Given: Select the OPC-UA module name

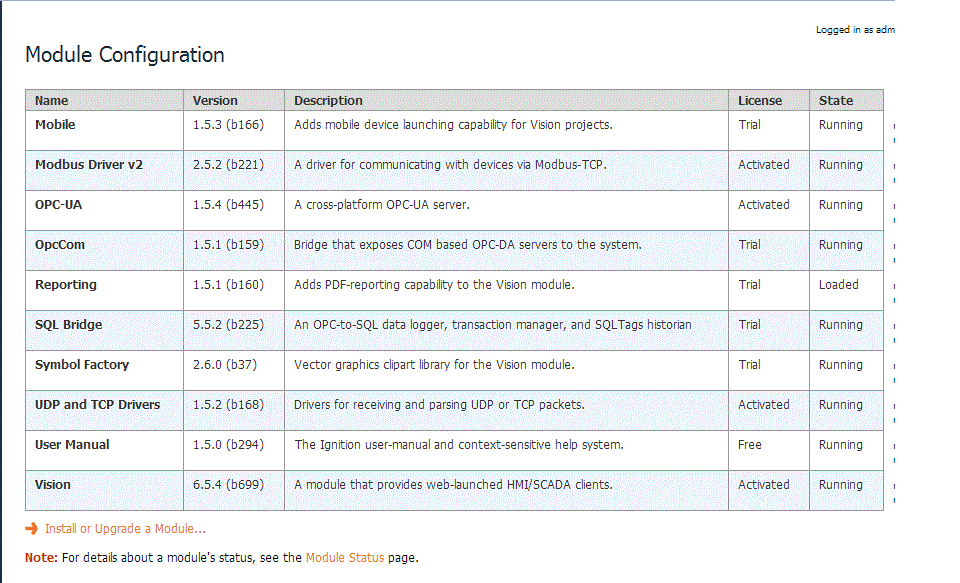Looking at the screenshot, I should pos(58,205).
